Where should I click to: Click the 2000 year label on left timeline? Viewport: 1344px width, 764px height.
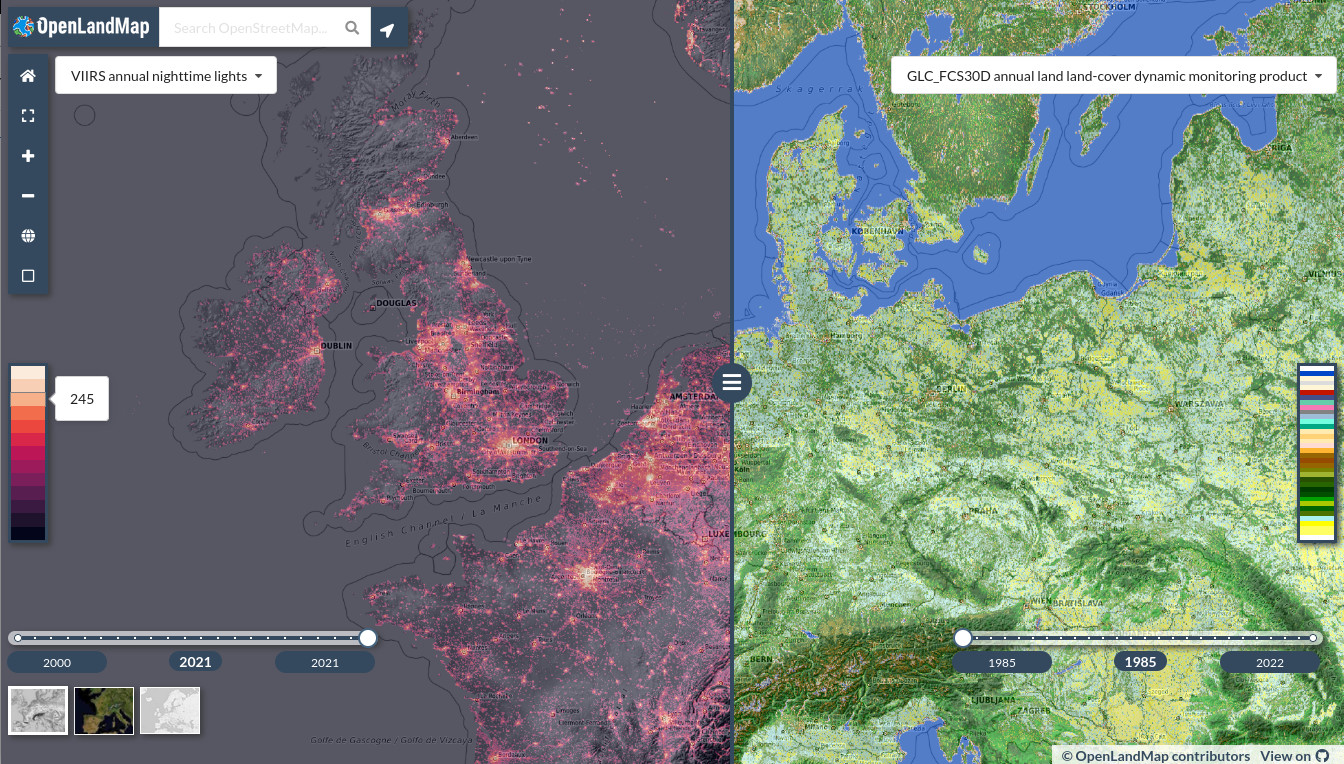click(57, 662)
